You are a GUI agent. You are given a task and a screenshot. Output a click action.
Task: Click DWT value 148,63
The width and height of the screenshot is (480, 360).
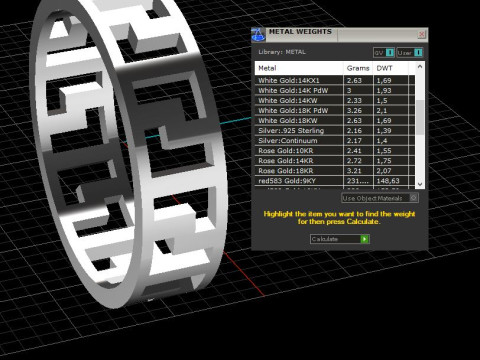pyautogui.click(x=388, y=181)
